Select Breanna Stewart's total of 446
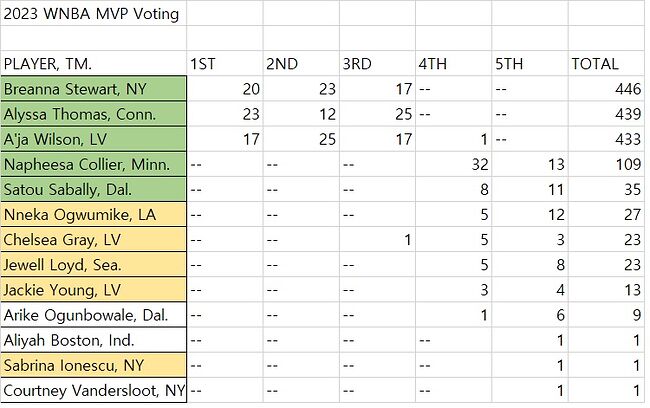650x408 pixels. [x=606, y=89]
